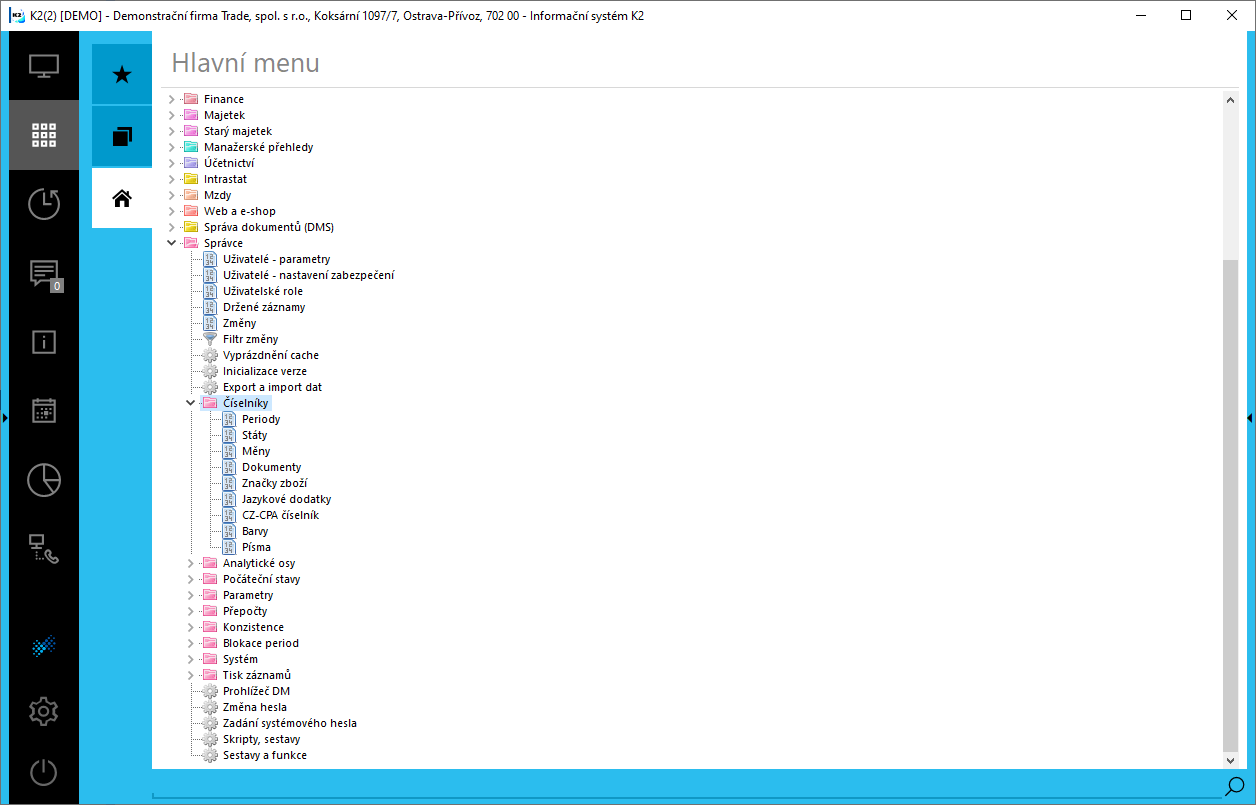Open Značky zboží item

[275, 483]
